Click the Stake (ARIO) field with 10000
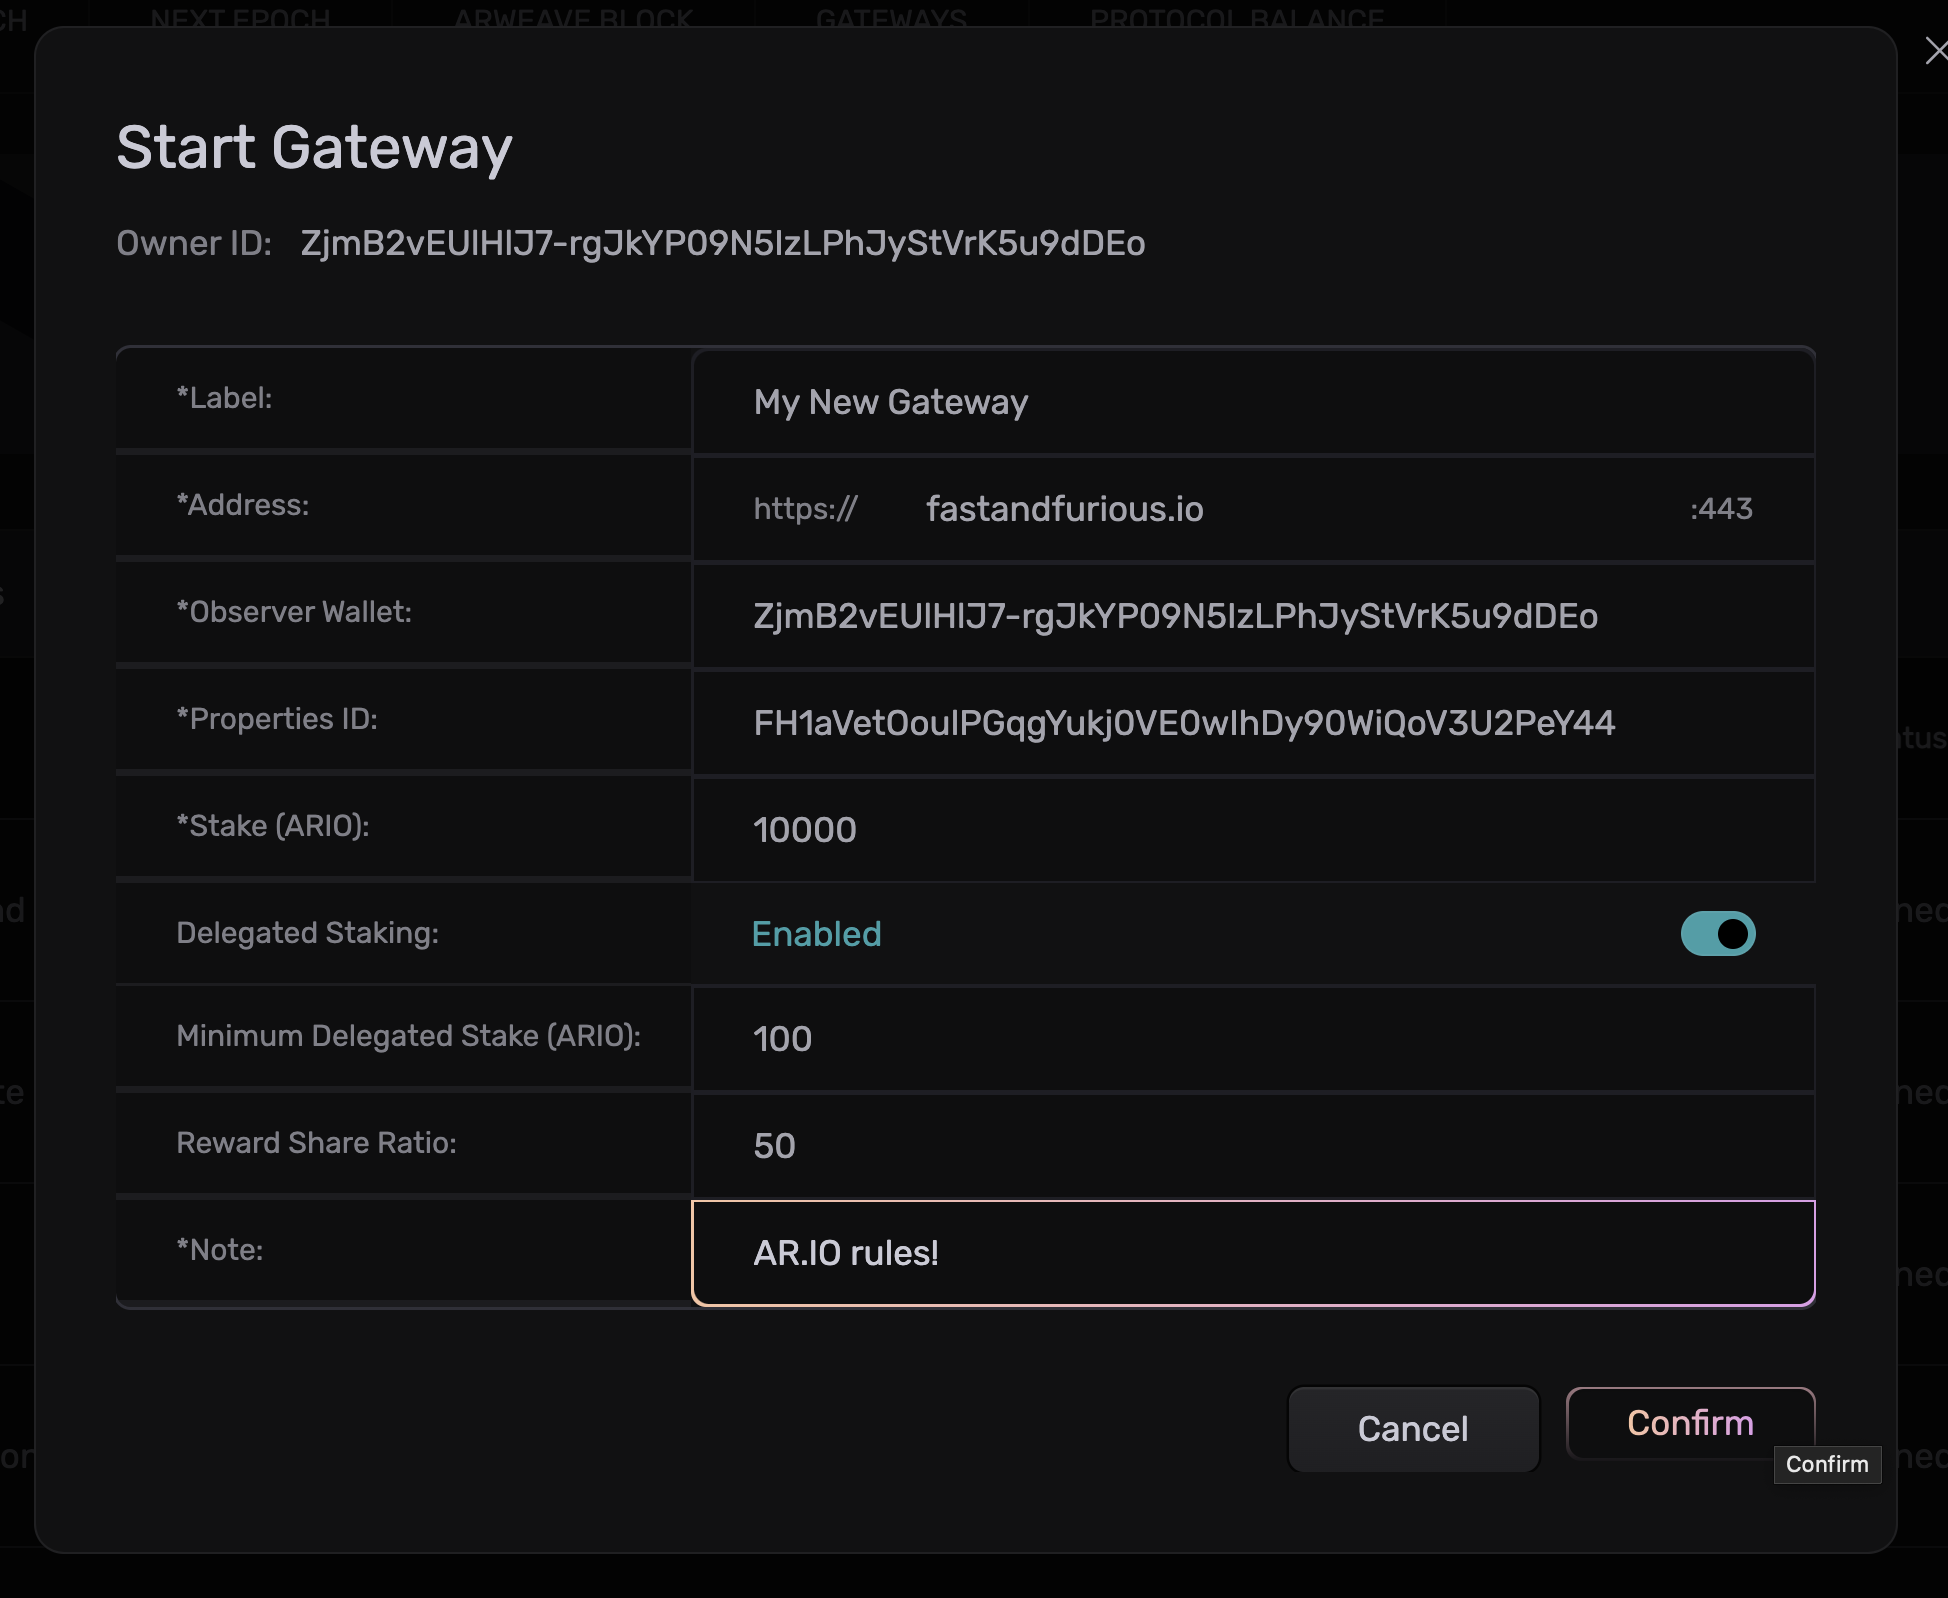This screenshot has width=1948, height=1598. coord(1250,830)
